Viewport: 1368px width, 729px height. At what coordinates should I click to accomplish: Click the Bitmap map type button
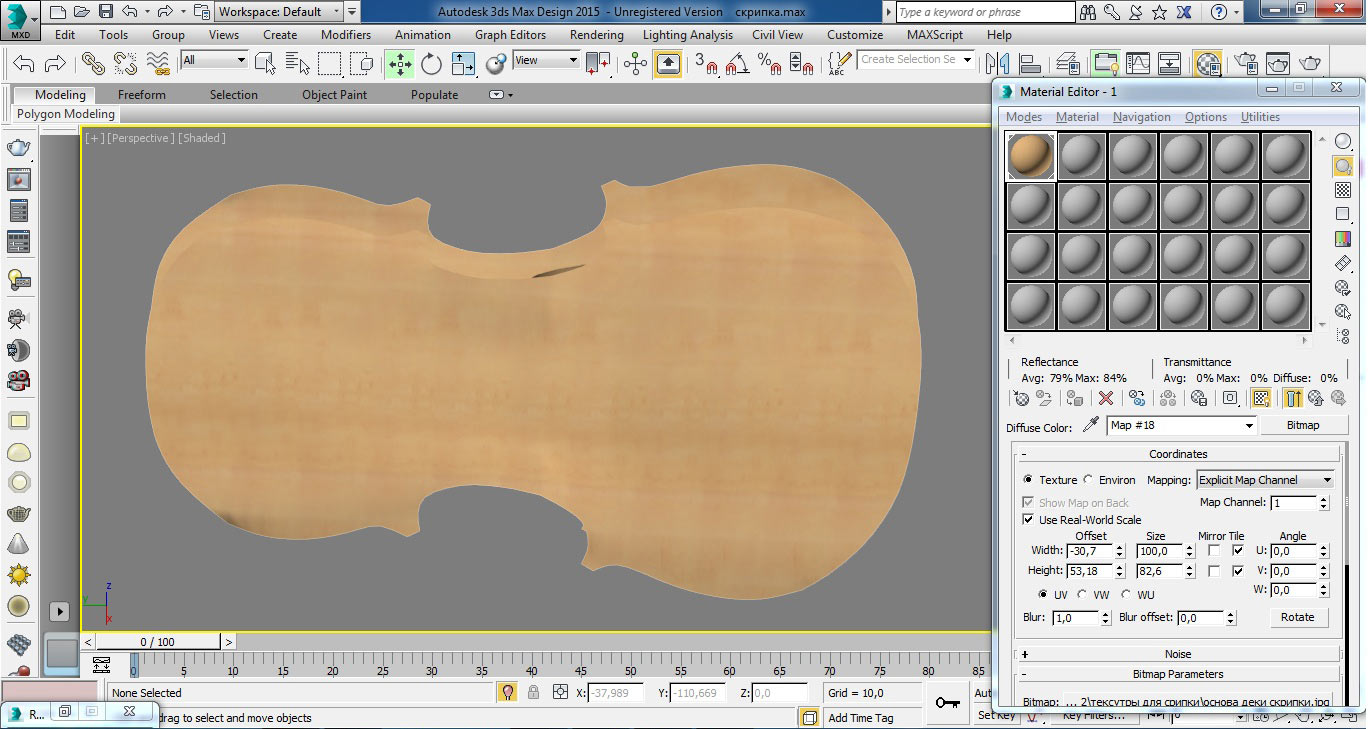click(1302, 425)
